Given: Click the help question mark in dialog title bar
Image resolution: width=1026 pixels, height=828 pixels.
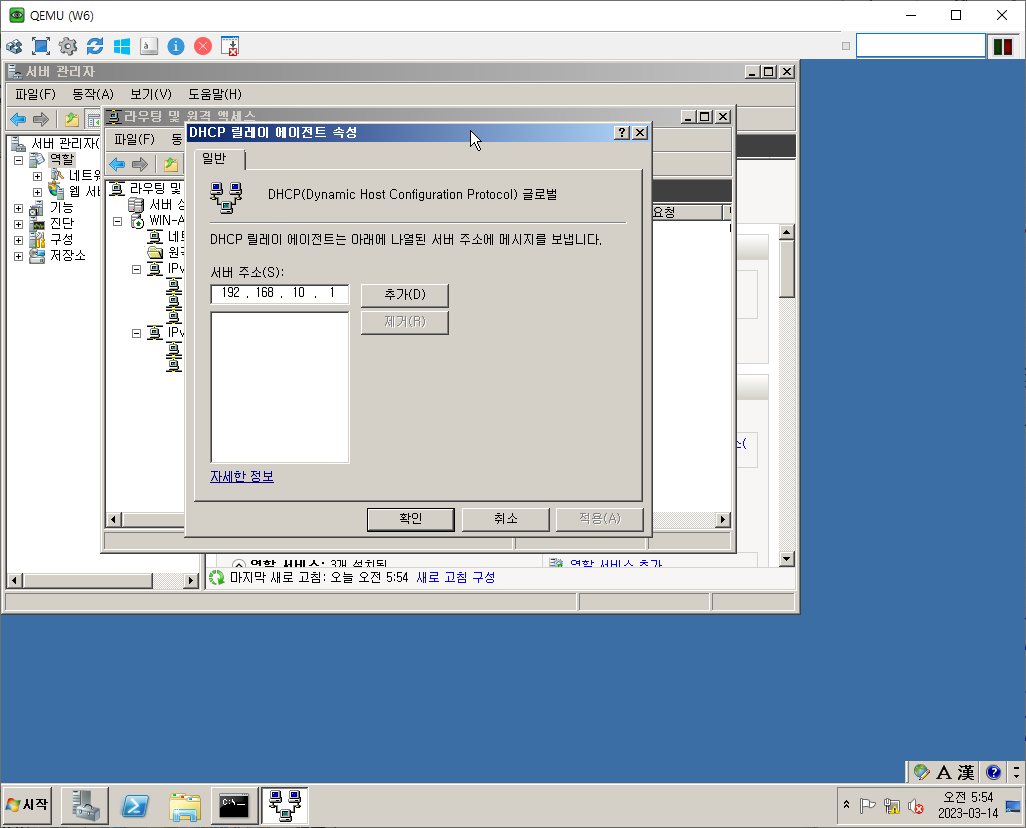Looking at the screenshot, I should tap(622, 133).
